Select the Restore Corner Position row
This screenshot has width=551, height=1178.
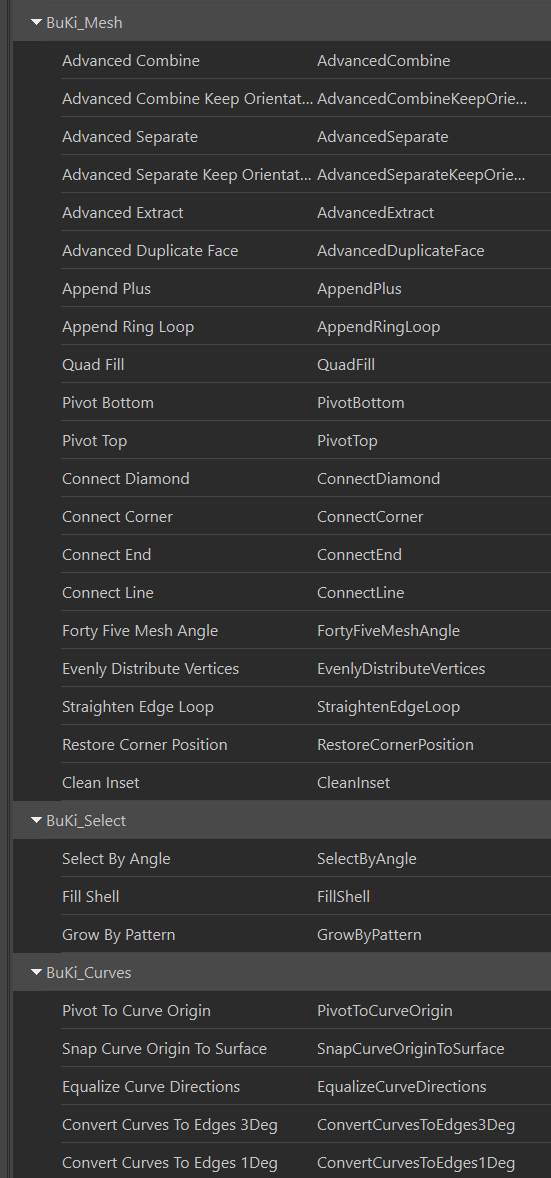coord(144,745)
